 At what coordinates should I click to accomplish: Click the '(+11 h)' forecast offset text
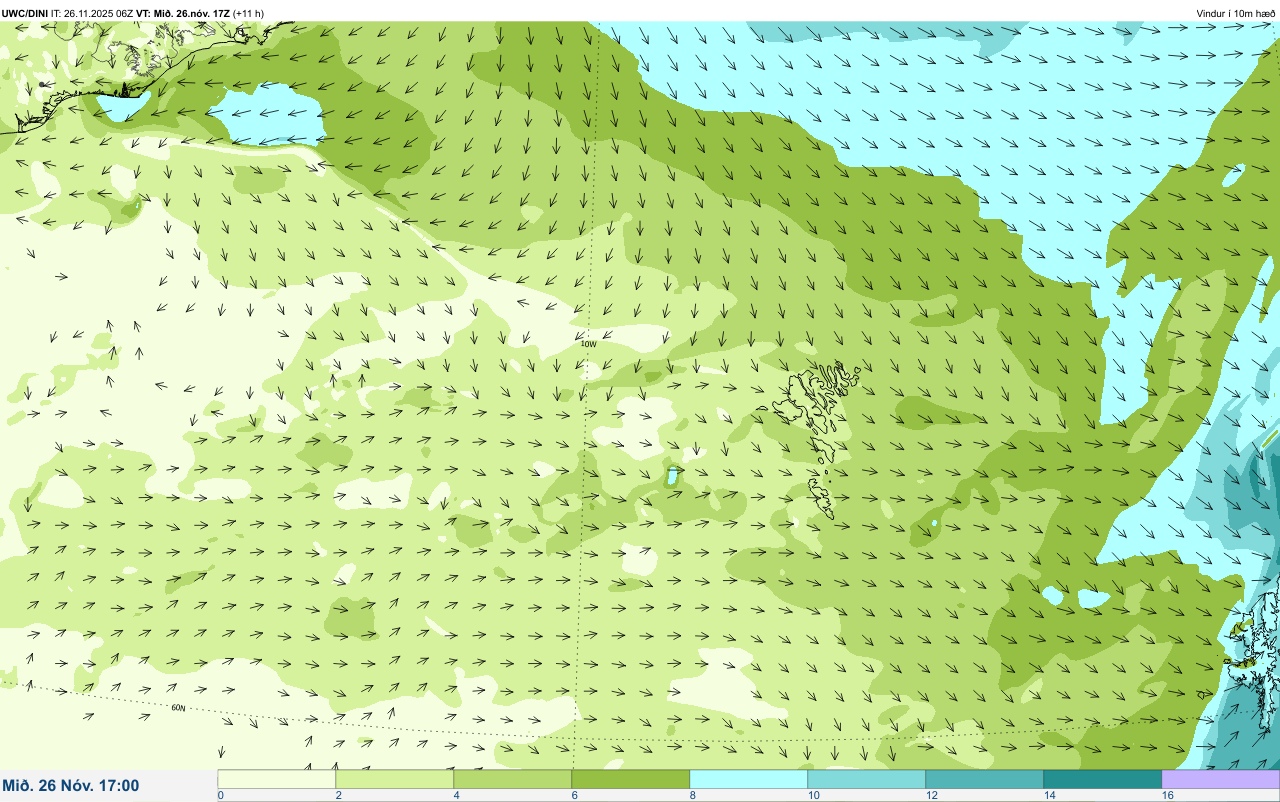248,13
